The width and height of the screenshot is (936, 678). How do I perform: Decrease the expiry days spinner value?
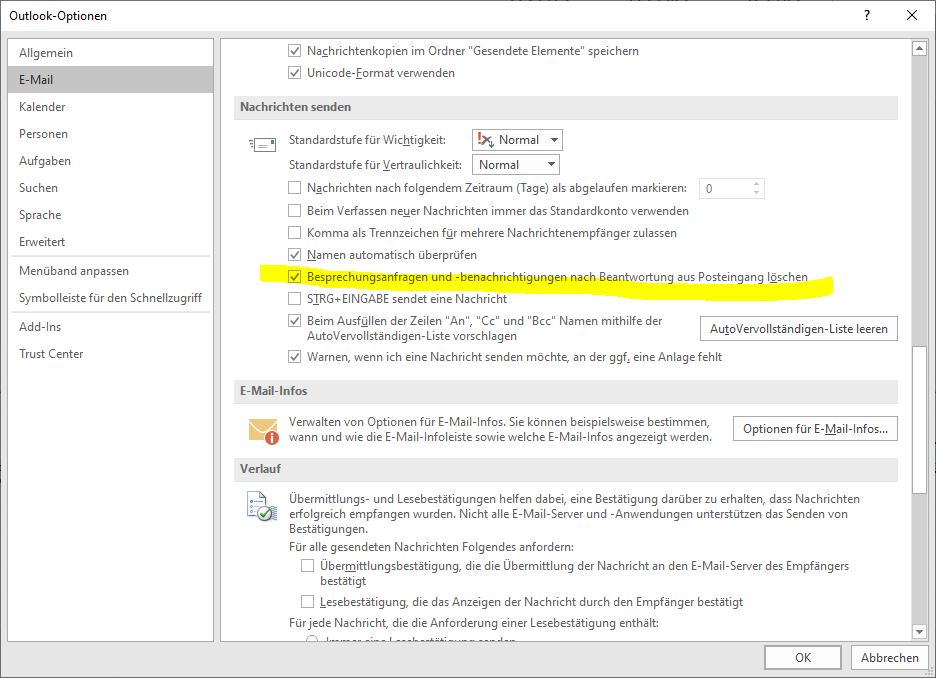click(x=756, y=193)
